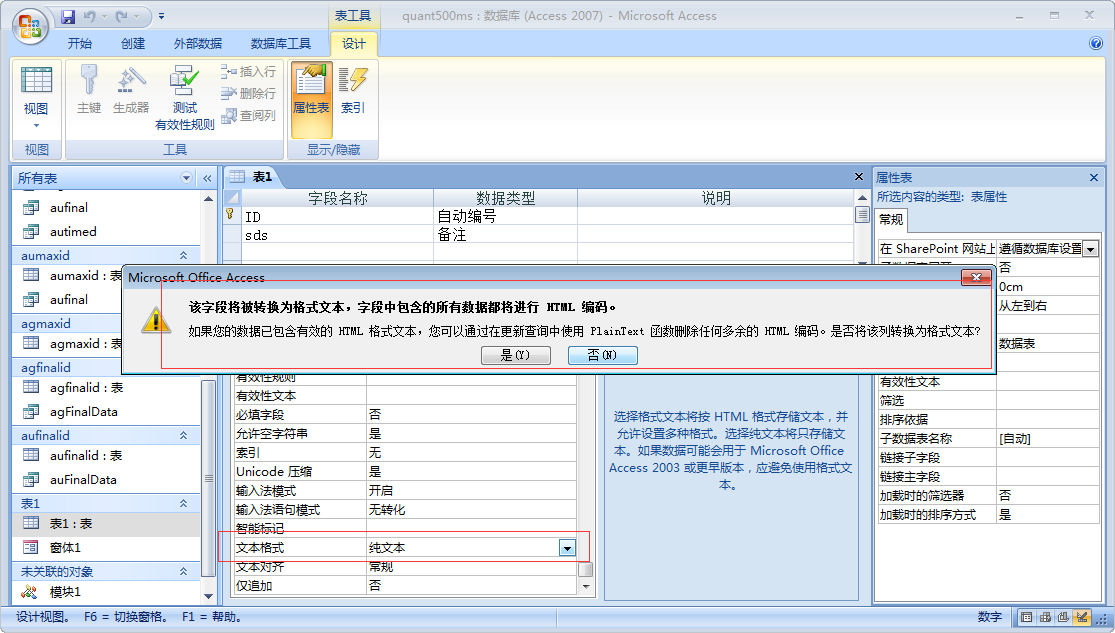Click the sds field name cell
The height and width of the screenshot is (633, 1115).
click(x=338, y=235)
